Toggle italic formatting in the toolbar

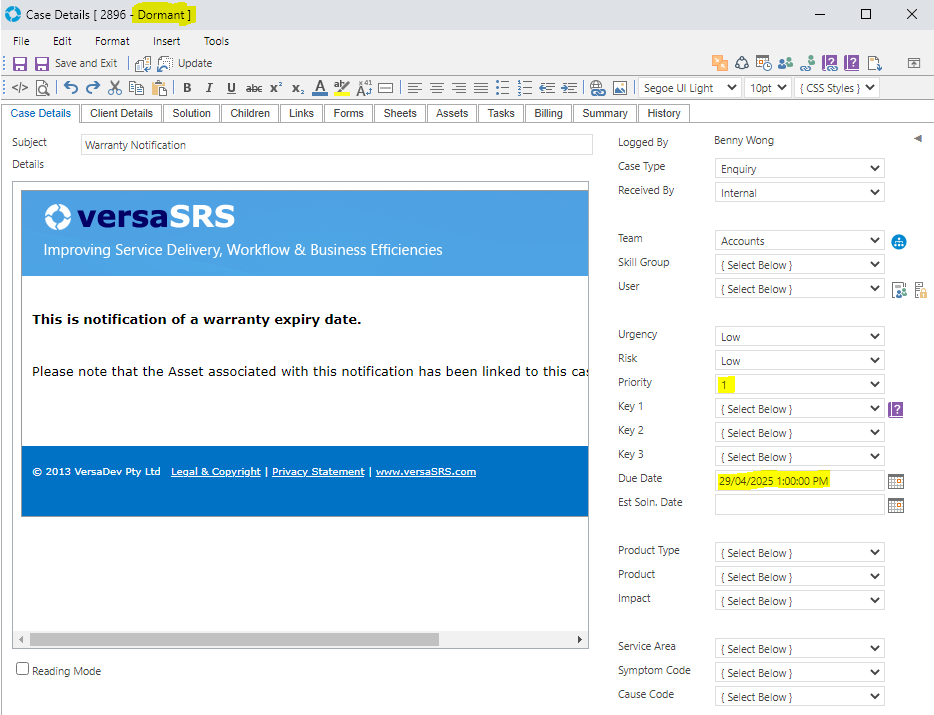click(x=209, y=88)
